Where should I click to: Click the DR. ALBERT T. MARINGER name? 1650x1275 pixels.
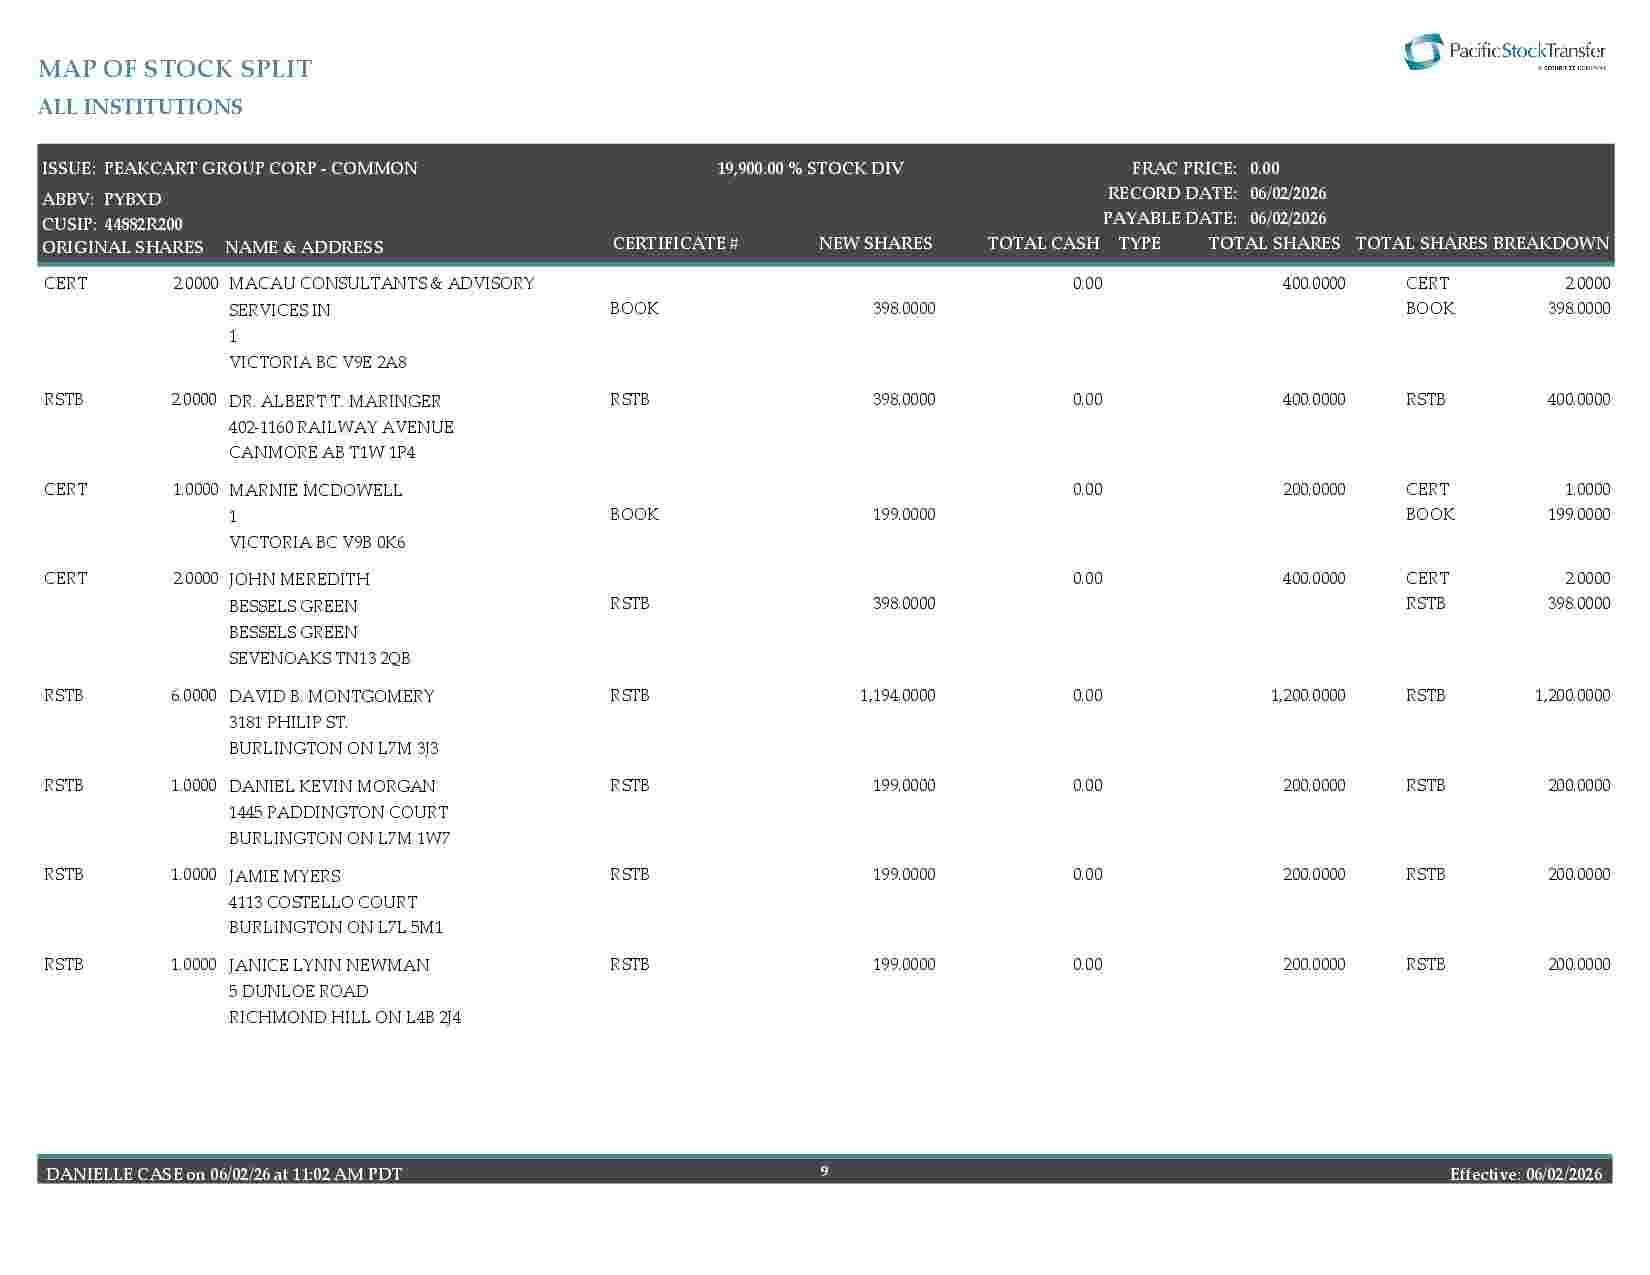(x=335, y=401)
